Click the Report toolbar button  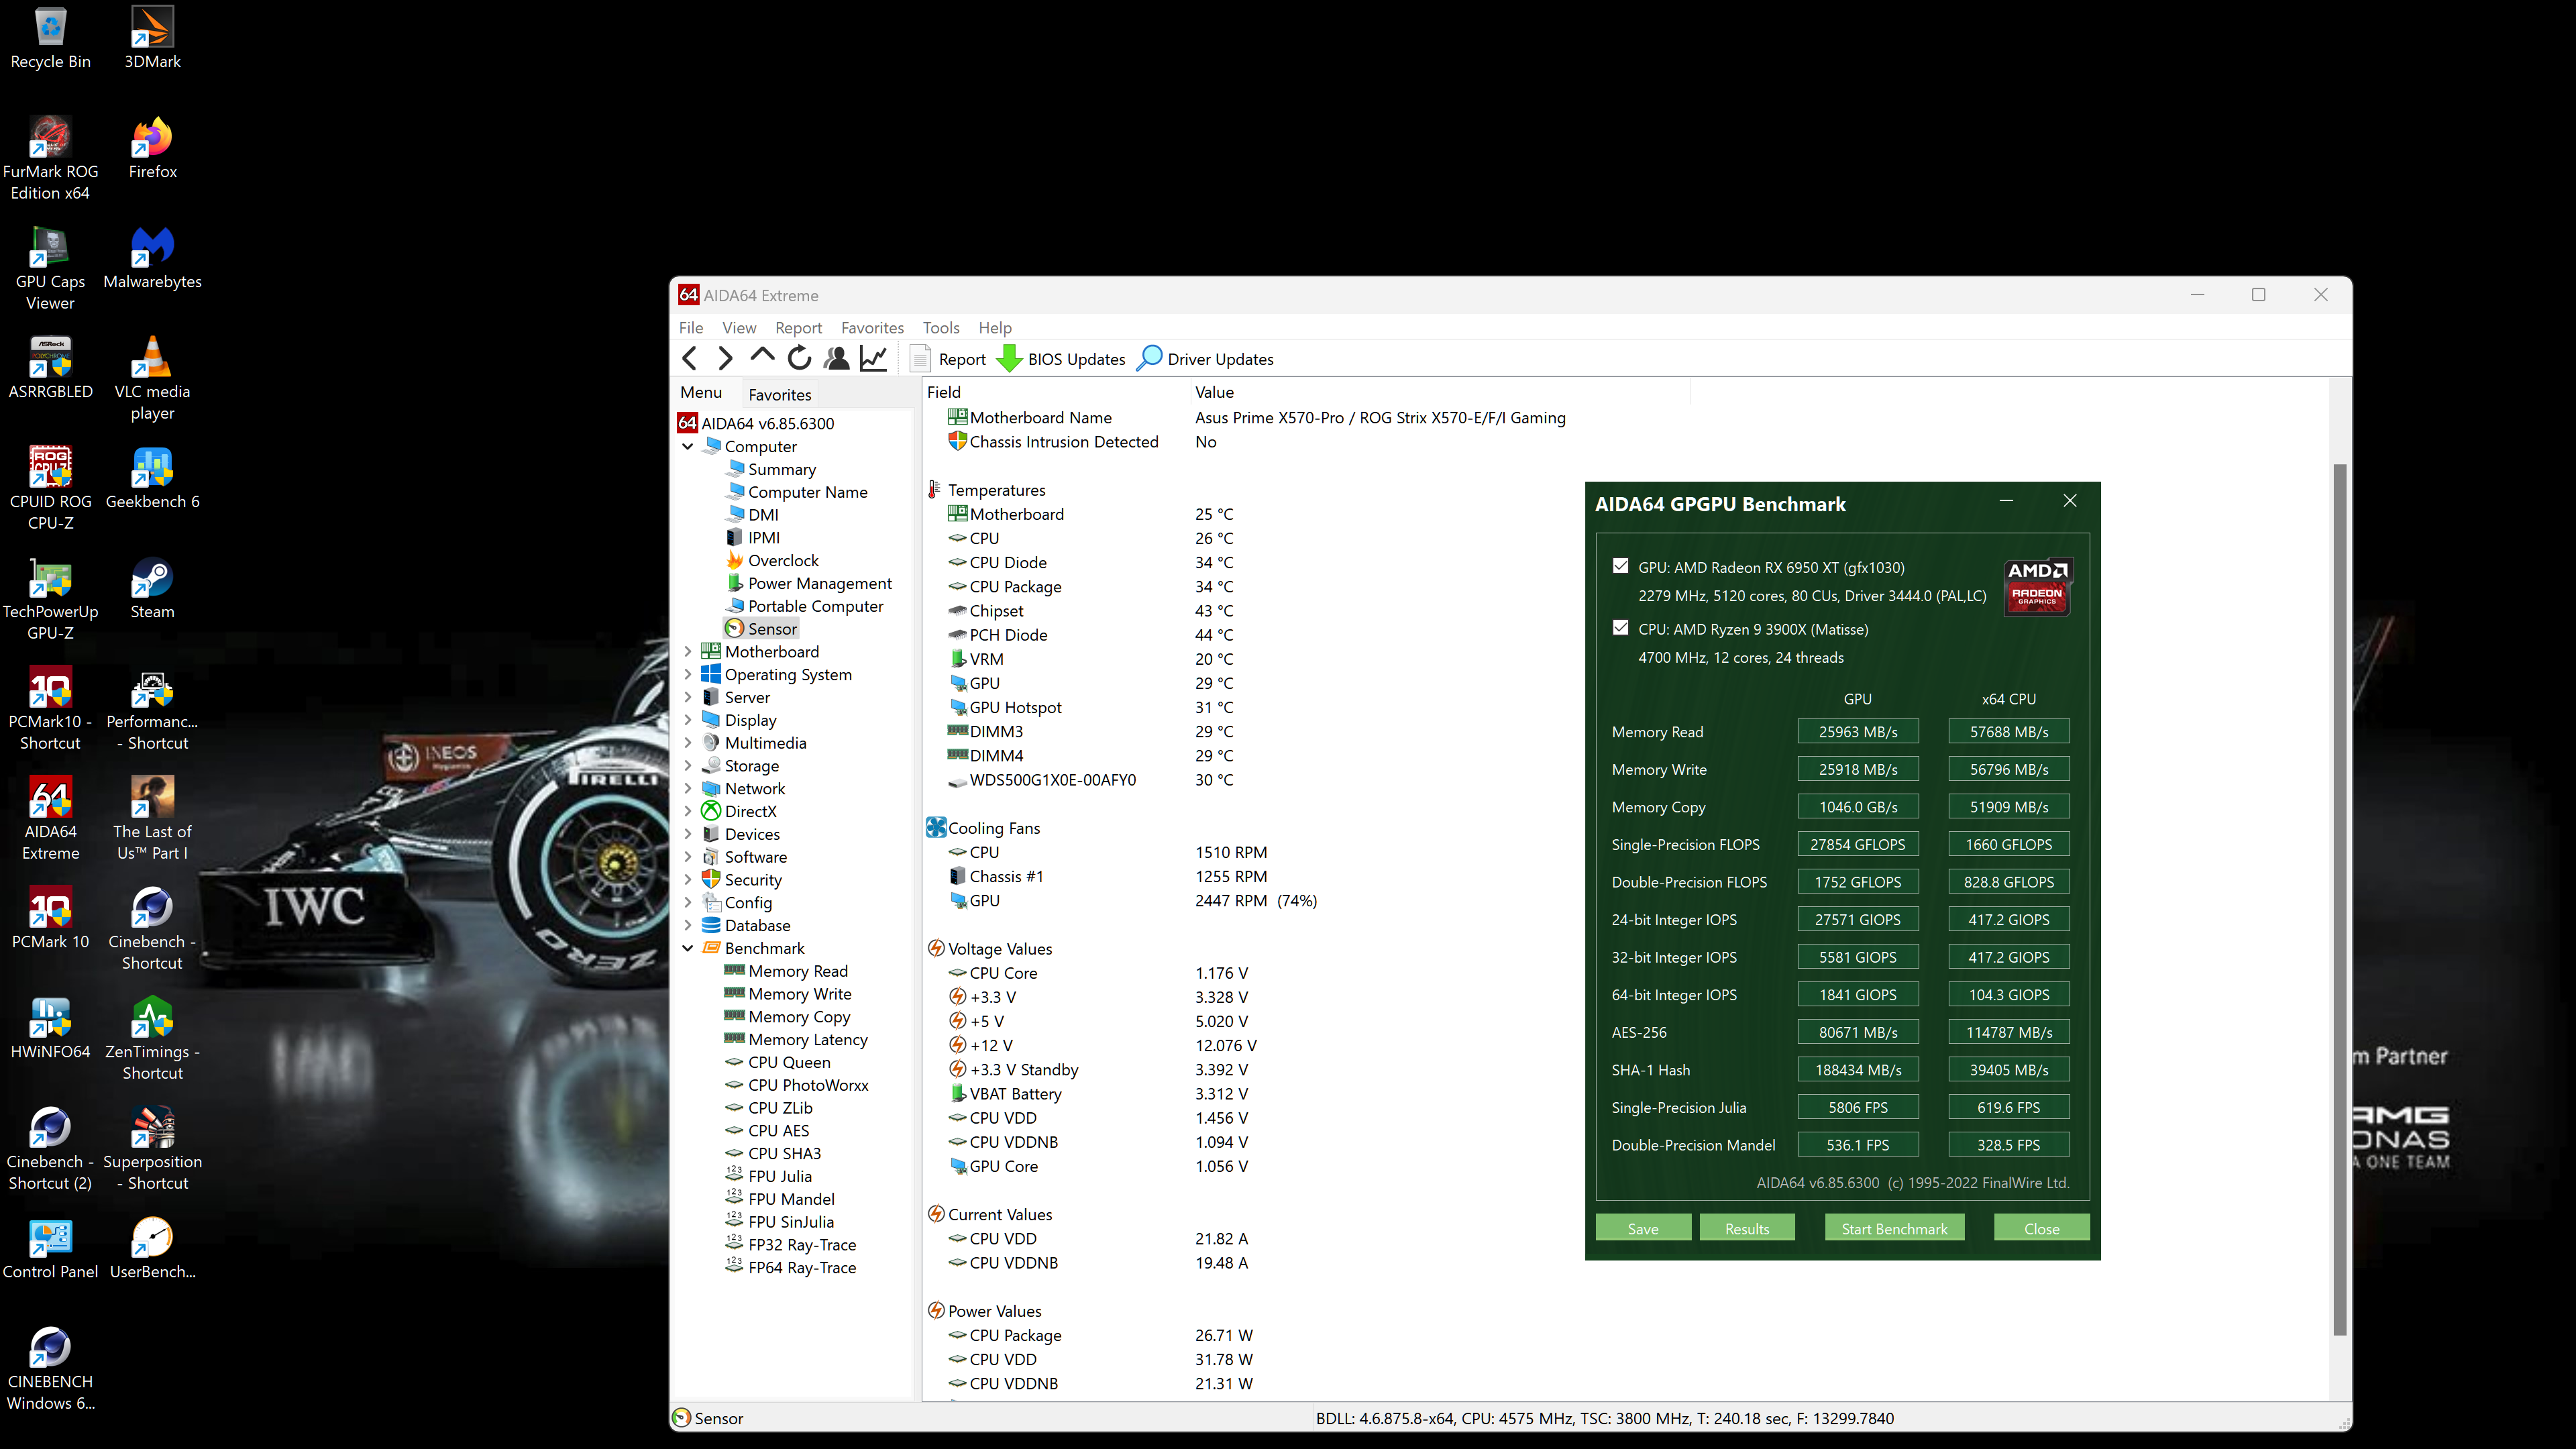(948, 359)
